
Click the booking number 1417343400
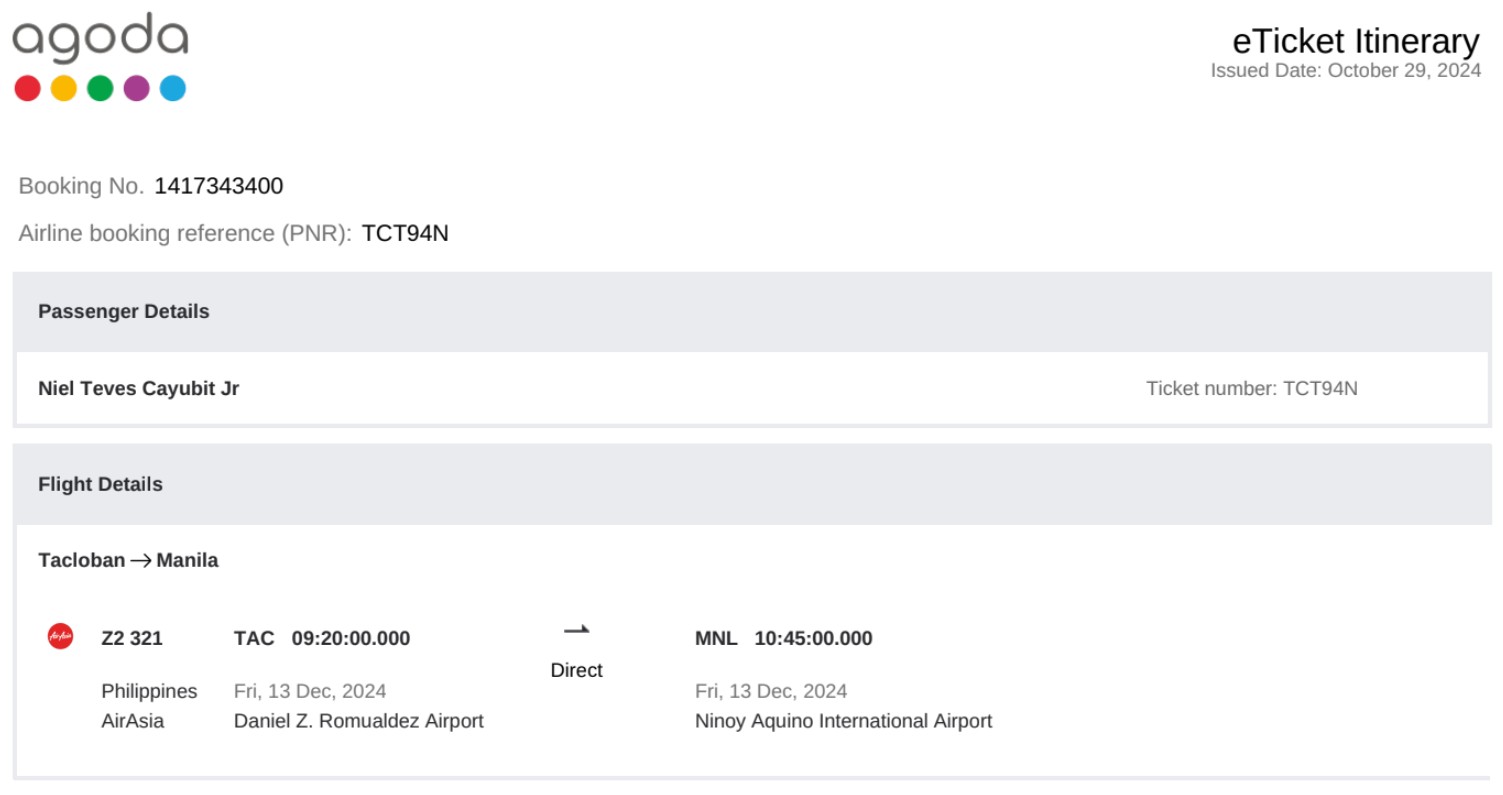pyautogui.click(x=219, y=186)
